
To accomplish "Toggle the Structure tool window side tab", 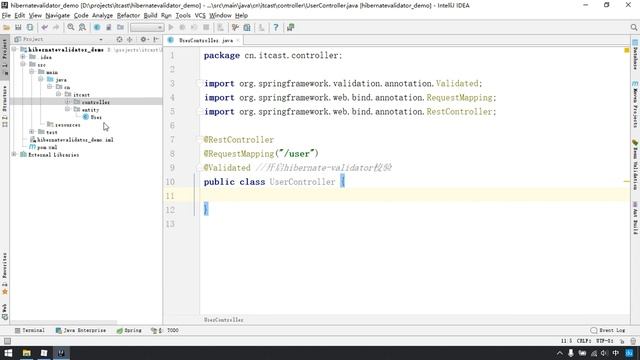I will tap(4, 106).
